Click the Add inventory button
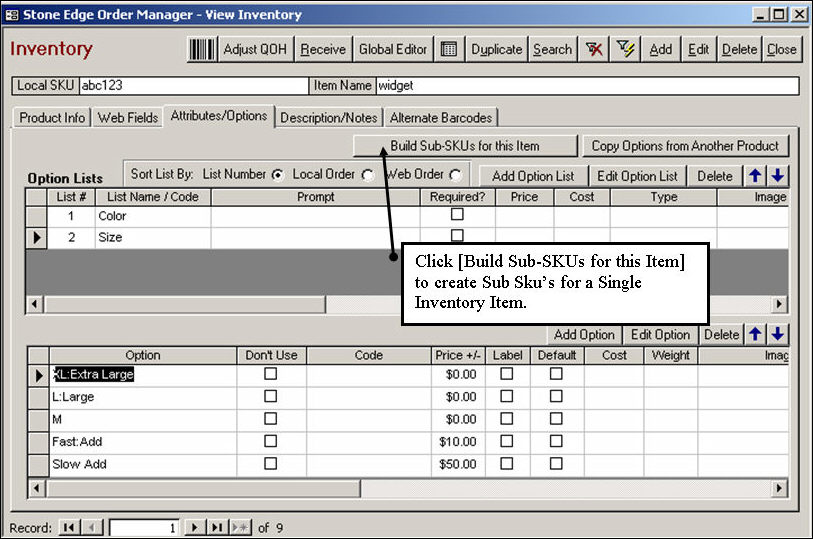This screenshot has width=813, height=539. [x=661, y=50]
